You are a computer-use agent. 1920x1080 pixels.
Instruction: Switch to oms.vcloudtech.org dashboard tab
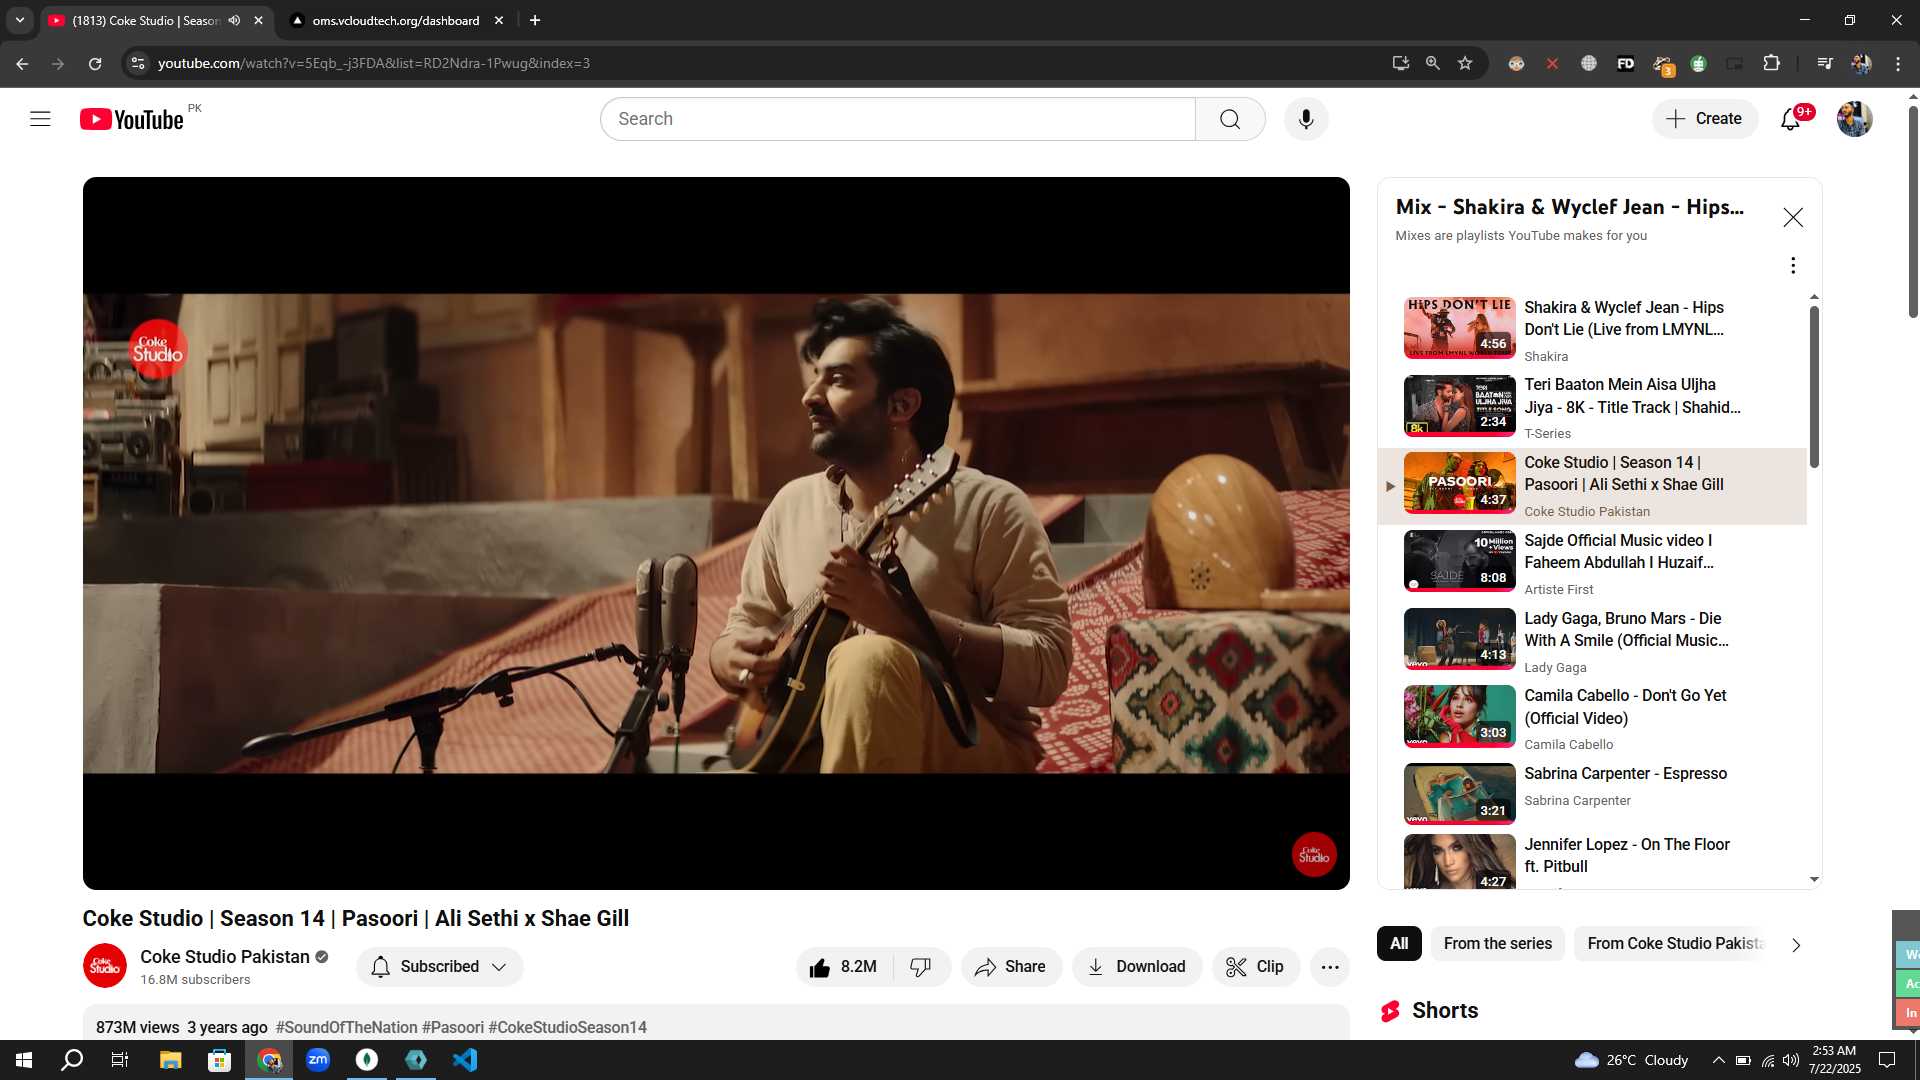[x=396, y=20]
